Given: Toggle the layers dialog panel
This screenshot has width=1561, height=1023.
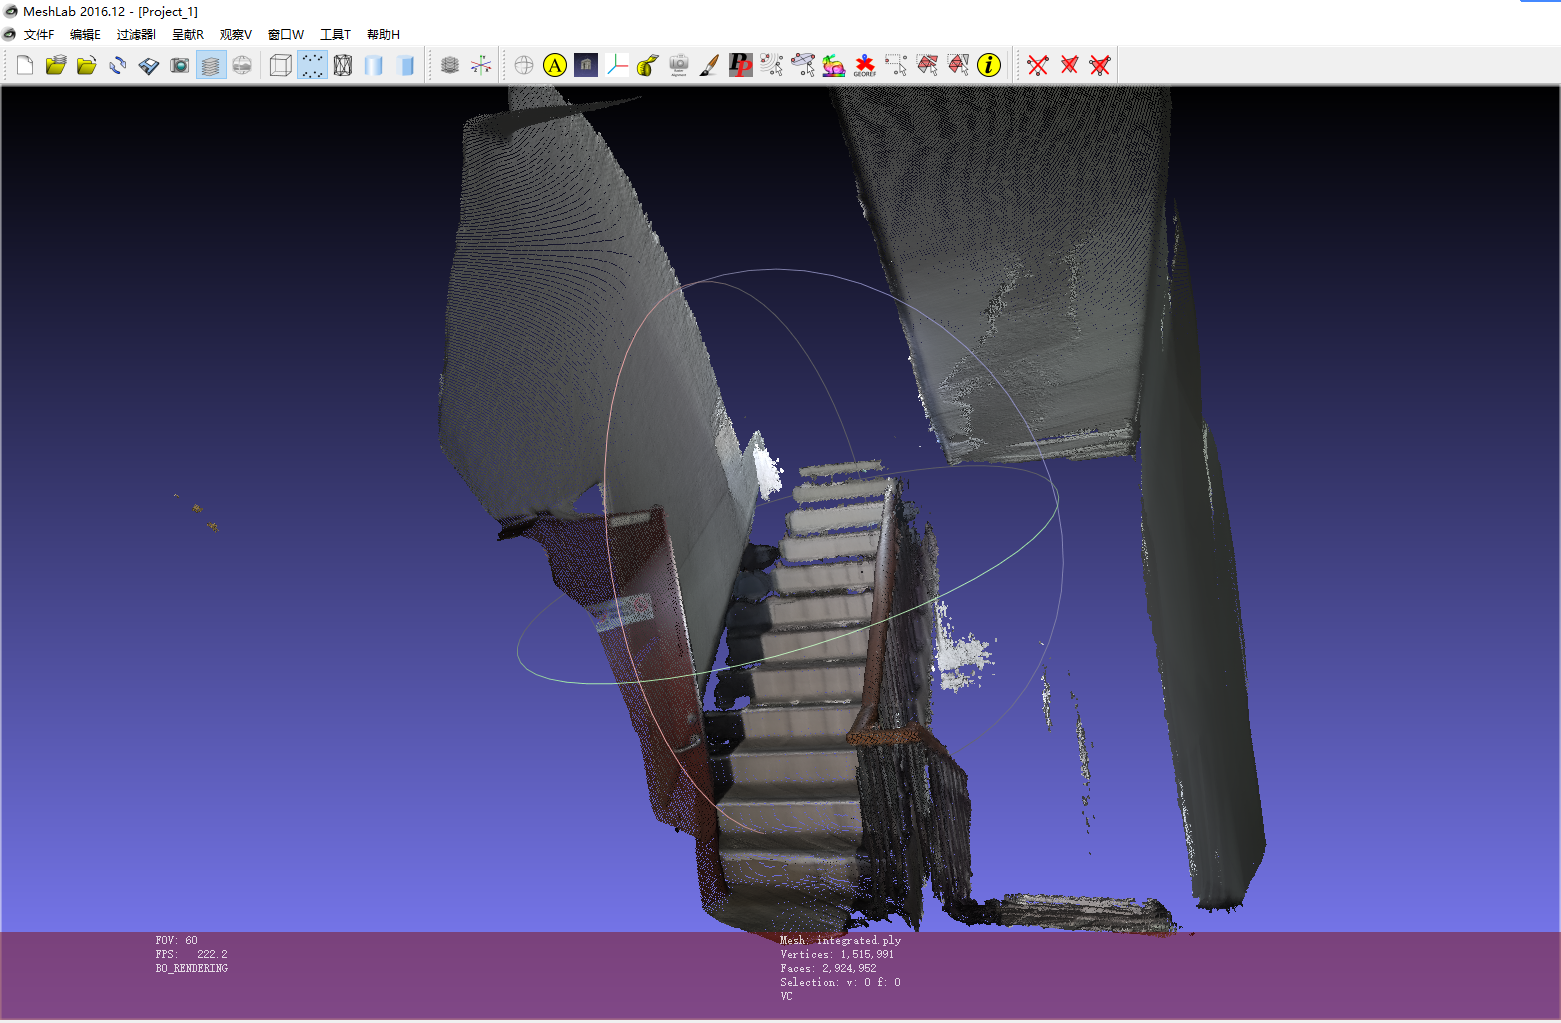Looking at the screenshot, I should [211, 64].
